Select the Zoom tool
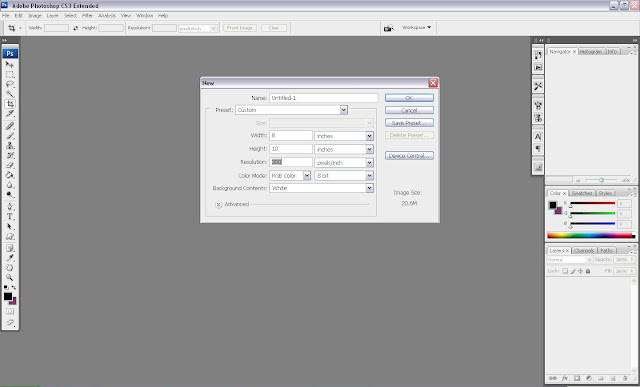 coord(10,278)
